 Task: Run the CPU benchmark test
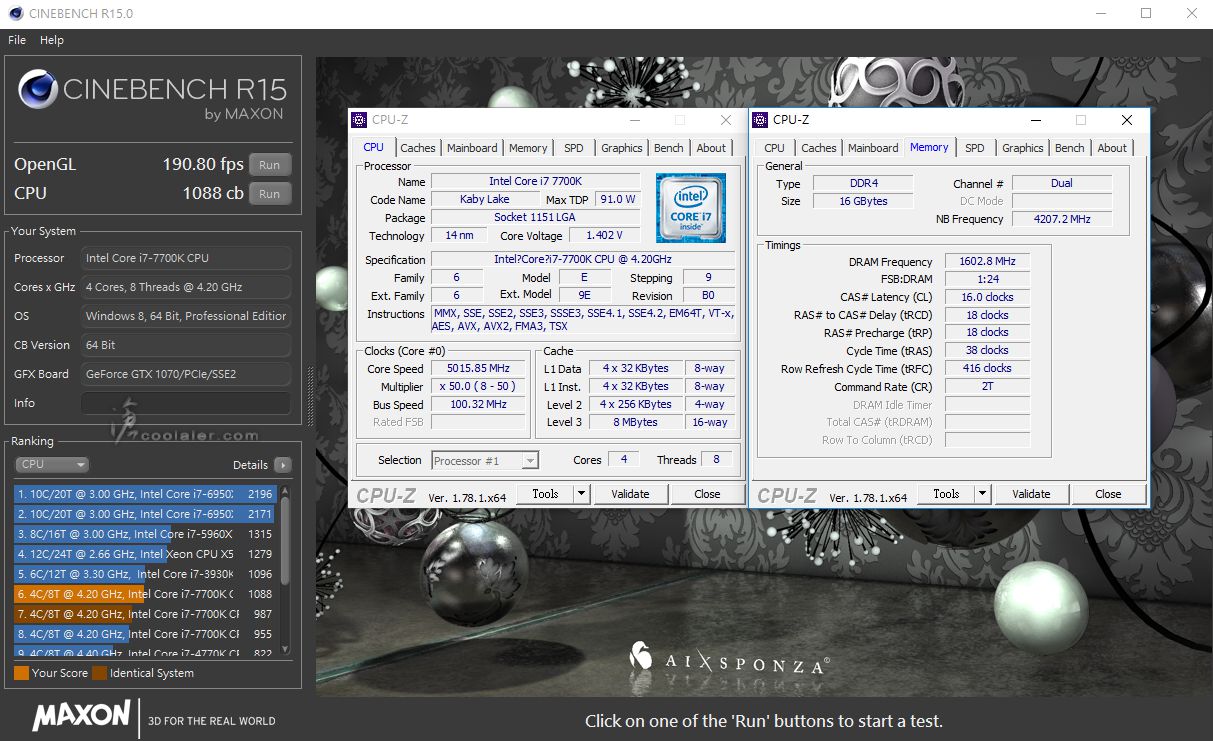pos(270,194)
